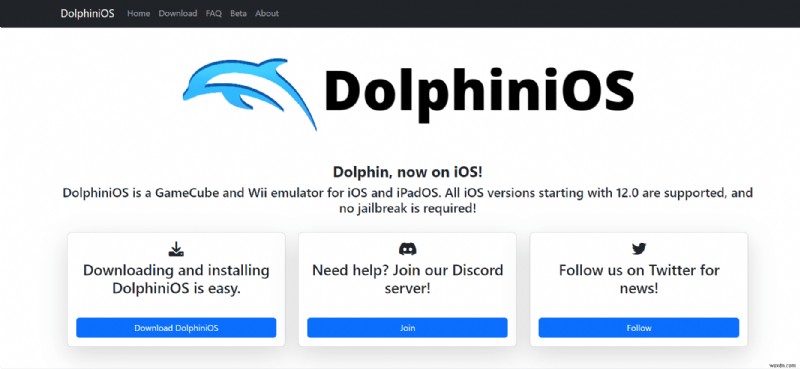Open the Home nav item

139,14
